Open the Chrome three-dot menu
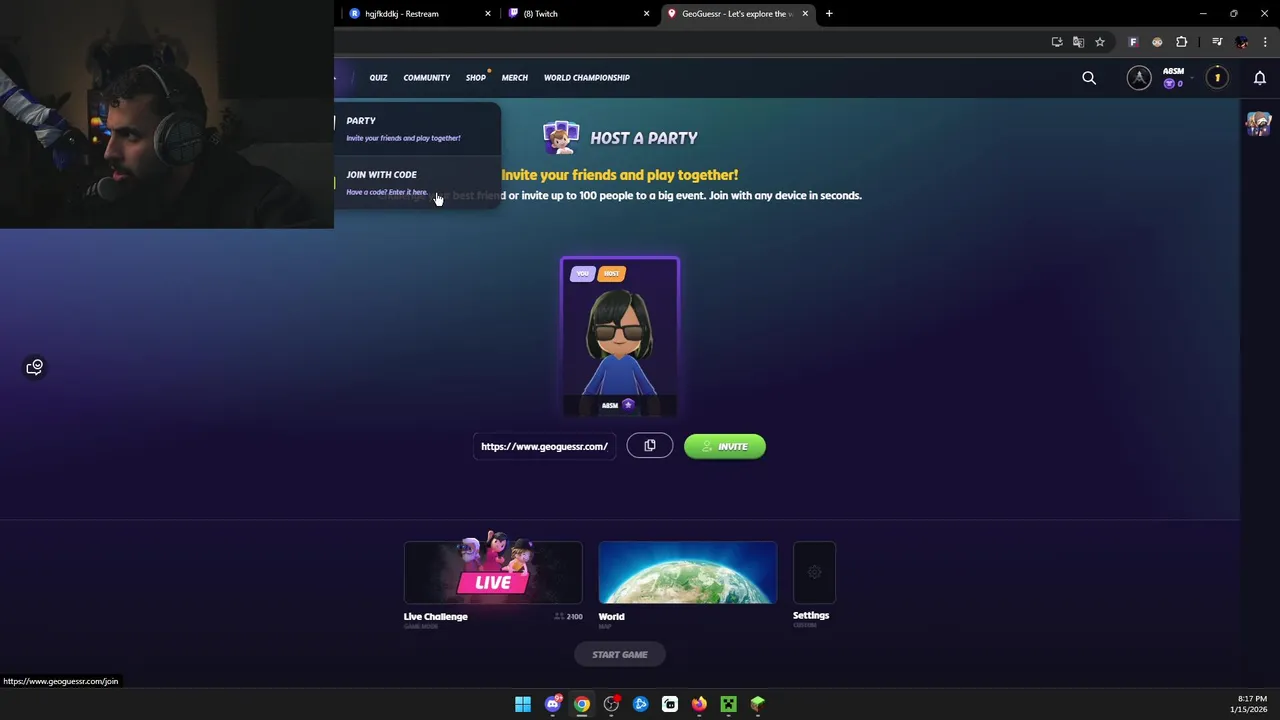Screen dimensions: 1280x720 [1265, 42]
